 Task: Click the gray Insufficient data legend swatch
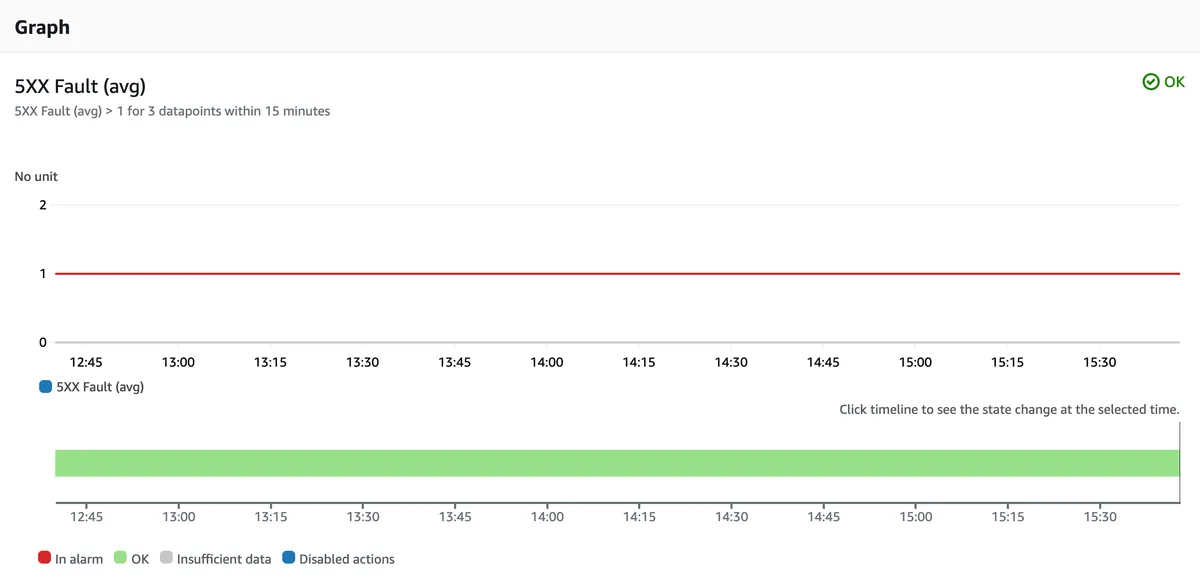pyautogui.click(x=166, y=558)
